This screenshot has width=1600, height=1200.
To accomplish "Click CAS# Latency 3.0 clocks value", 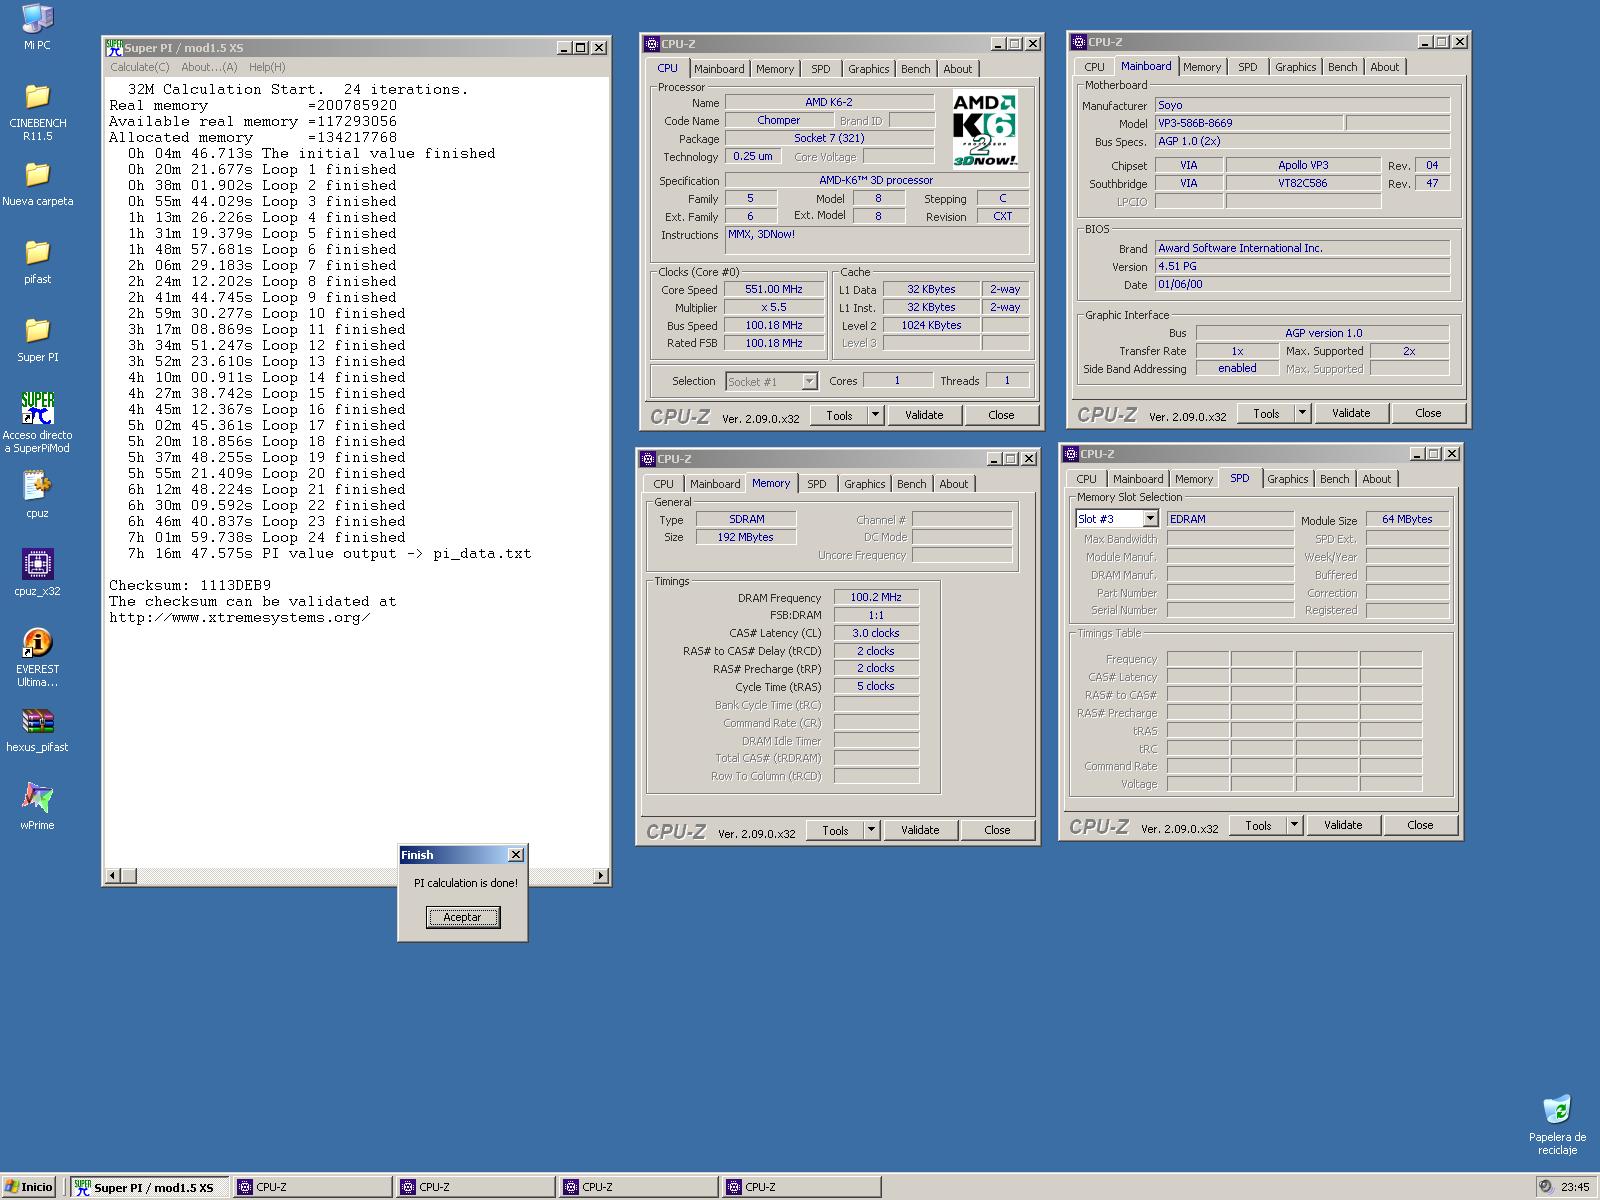I will pos(876,634).
